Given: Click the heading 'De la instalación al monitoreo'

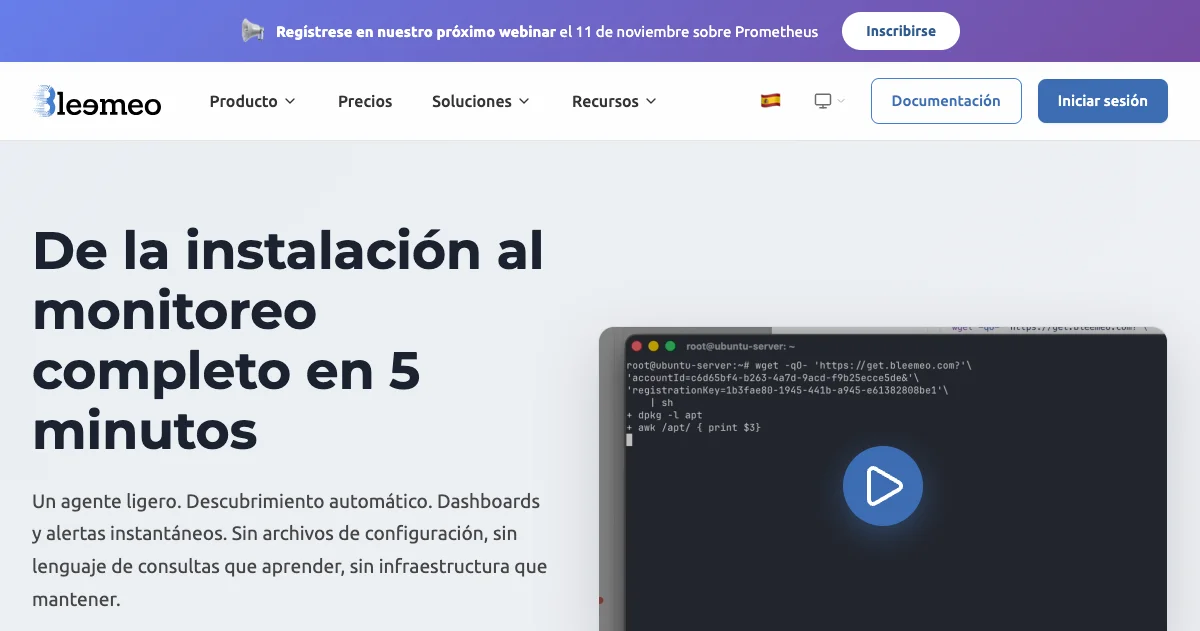Looking at the screenshot, I should coord(288,340).
